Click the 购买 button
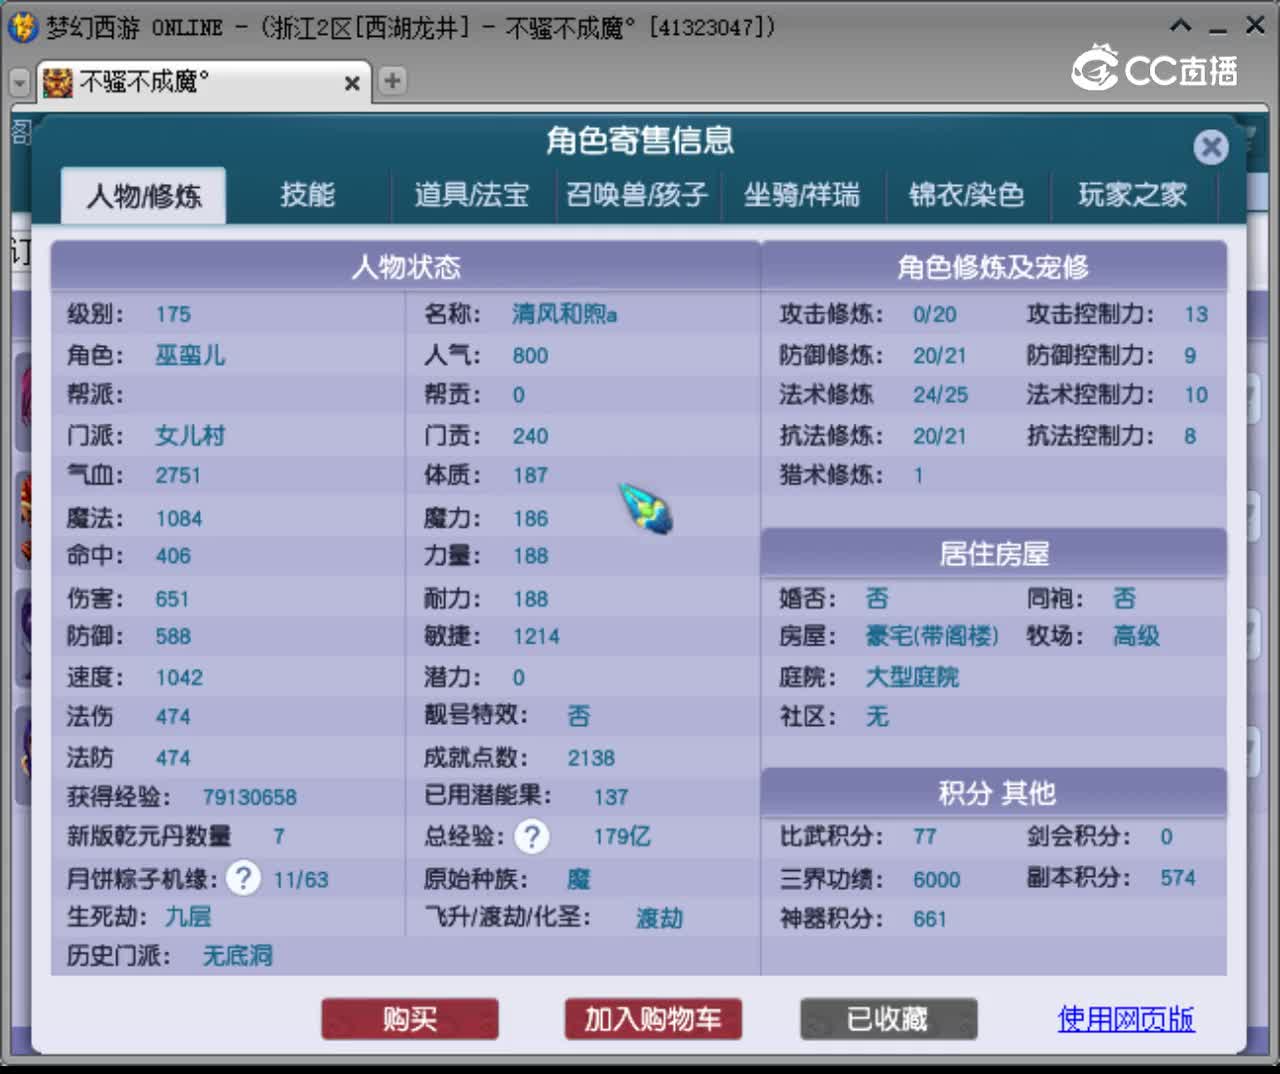The height and width of the screenshot is (1074, 1280). pos(410,1019)
